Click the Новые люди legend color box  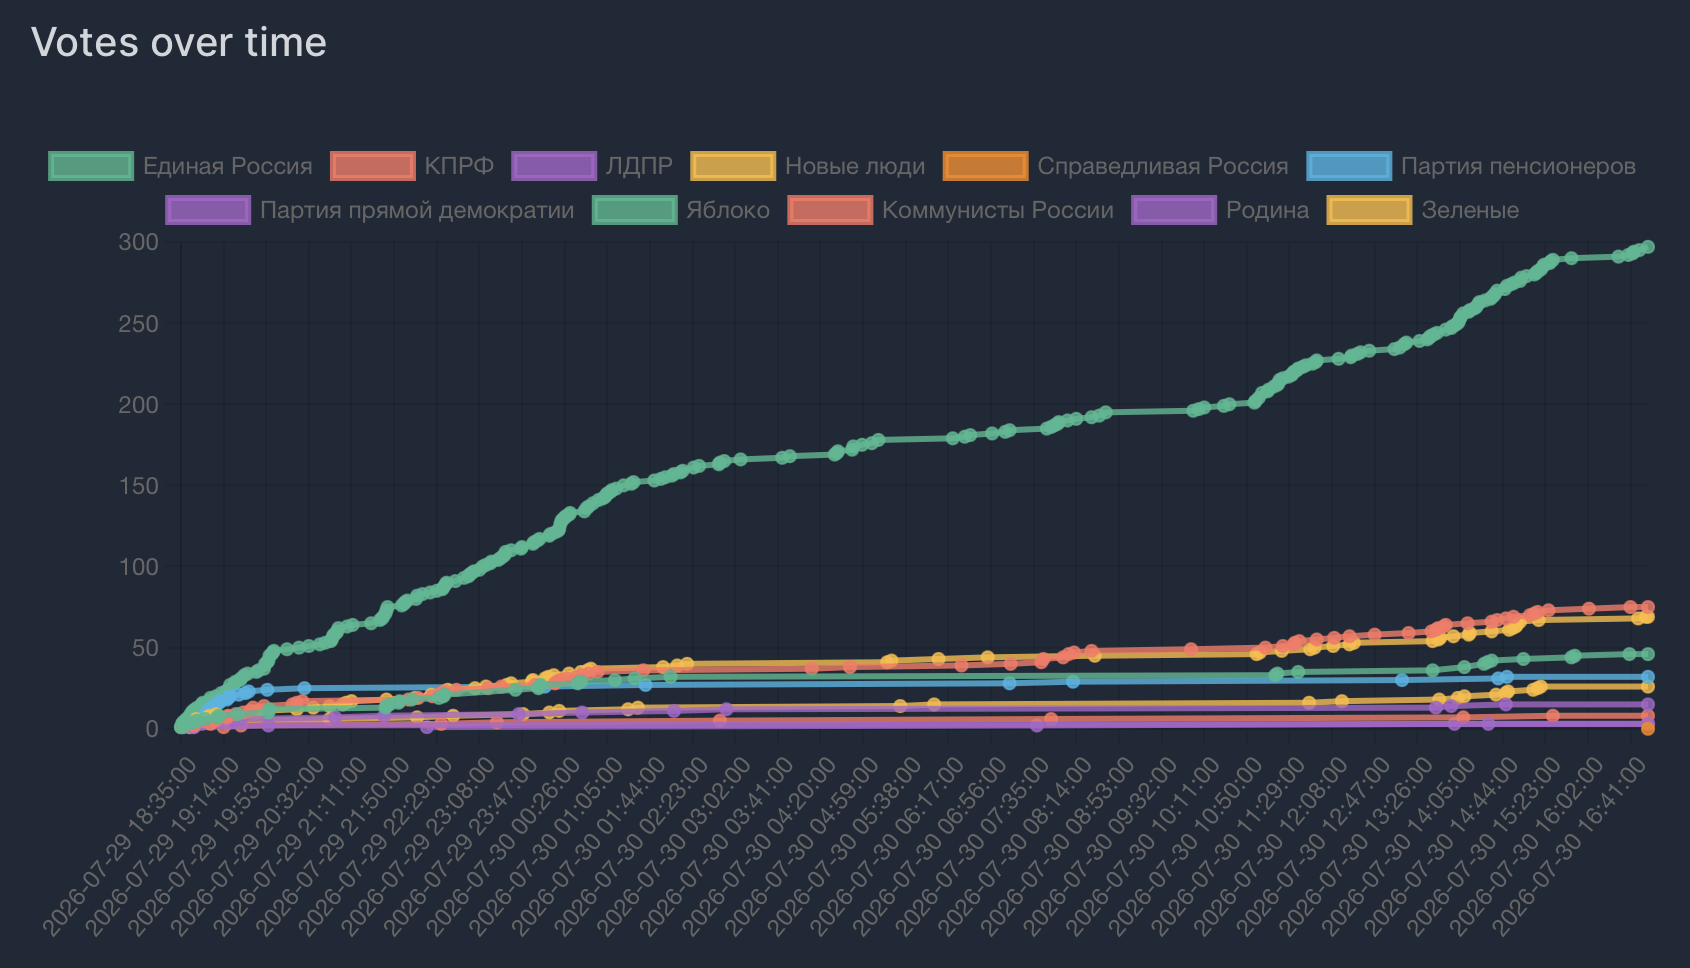click(x=733, y=166)
